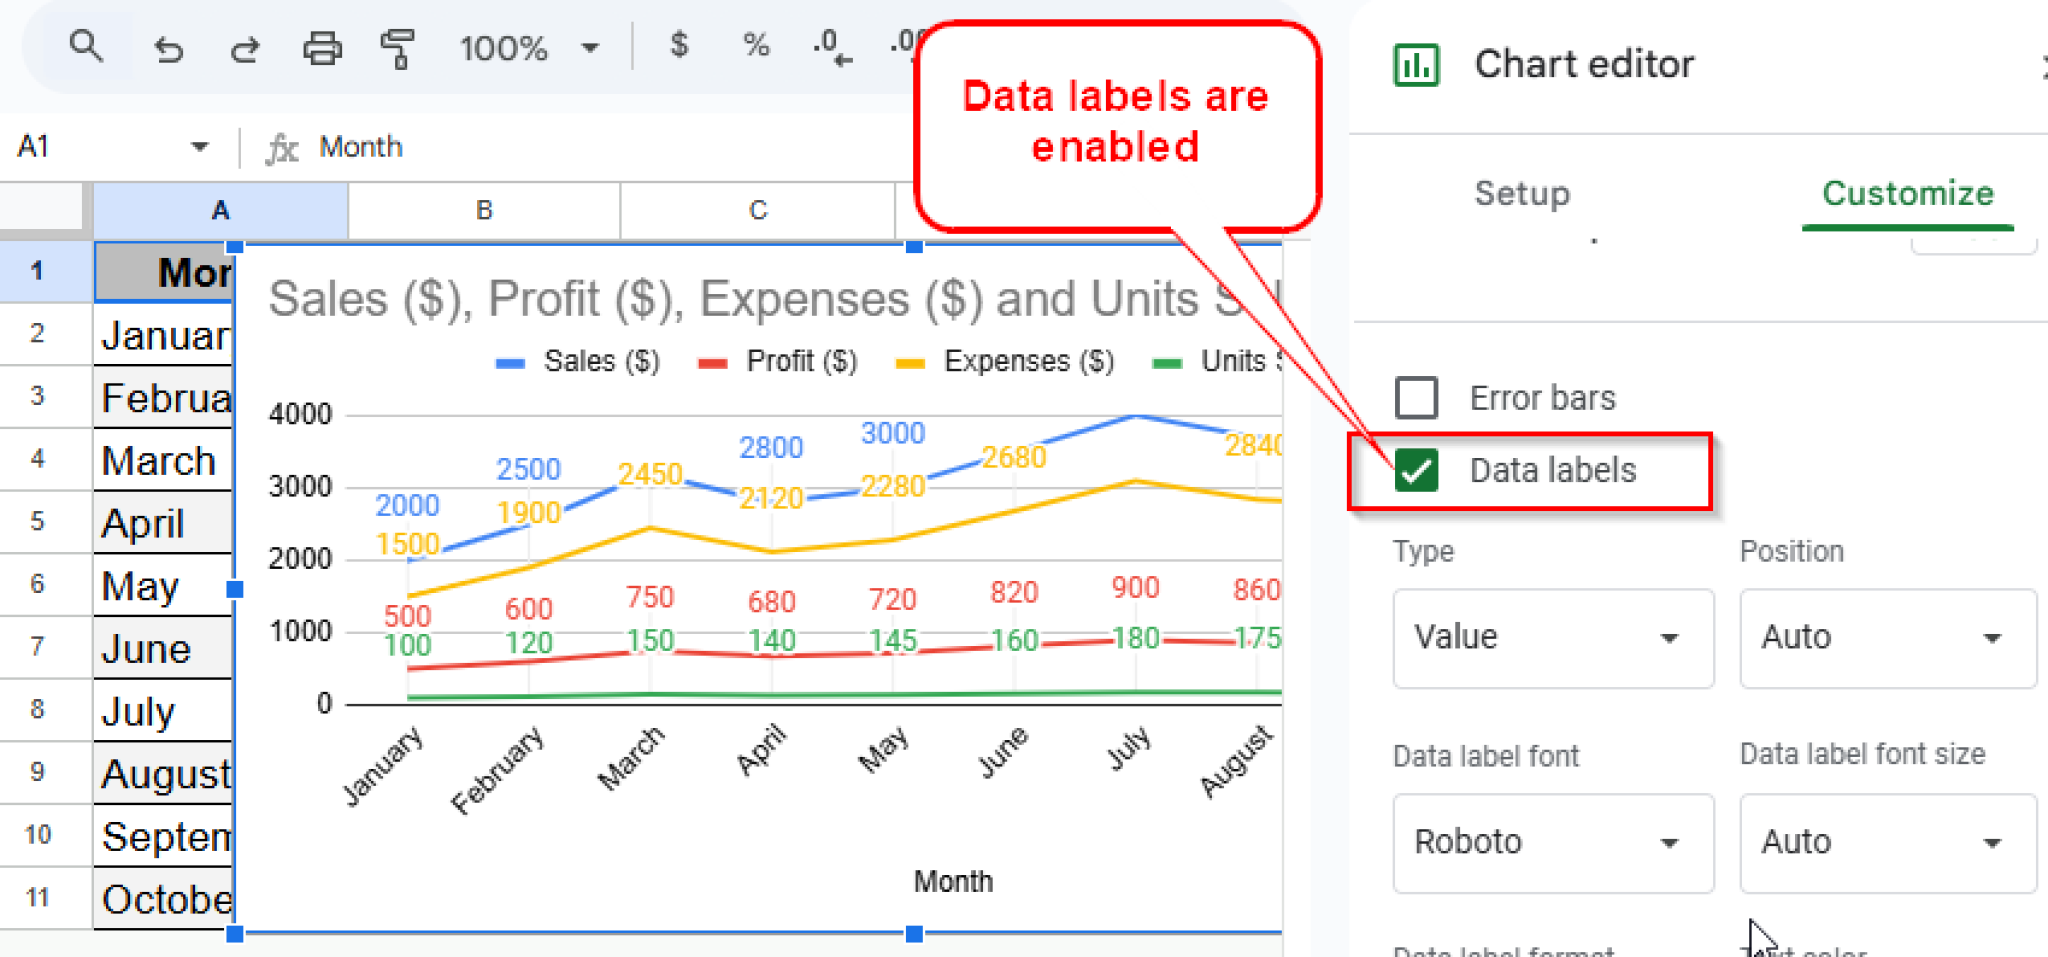2048x957 pixels.
Task: Disable the Data labels checkbox
Action: pyautogui.click(x=1416, y=470)
